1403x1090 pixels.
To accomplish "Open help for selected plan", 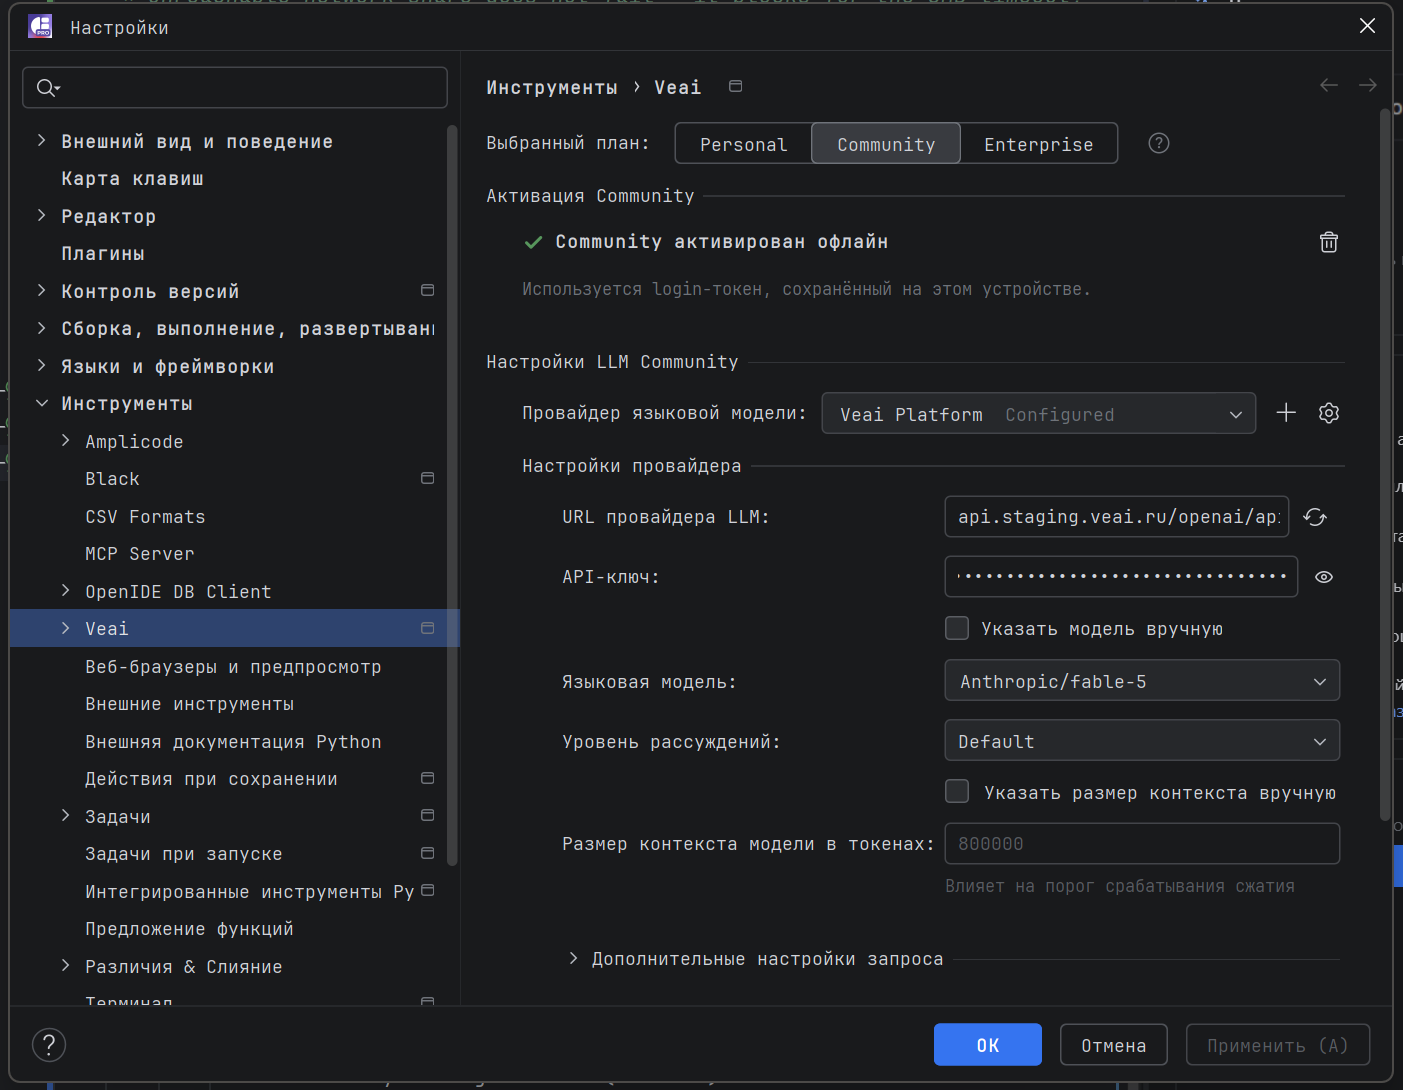I will pyautogui.click(x=1159, y=143).
